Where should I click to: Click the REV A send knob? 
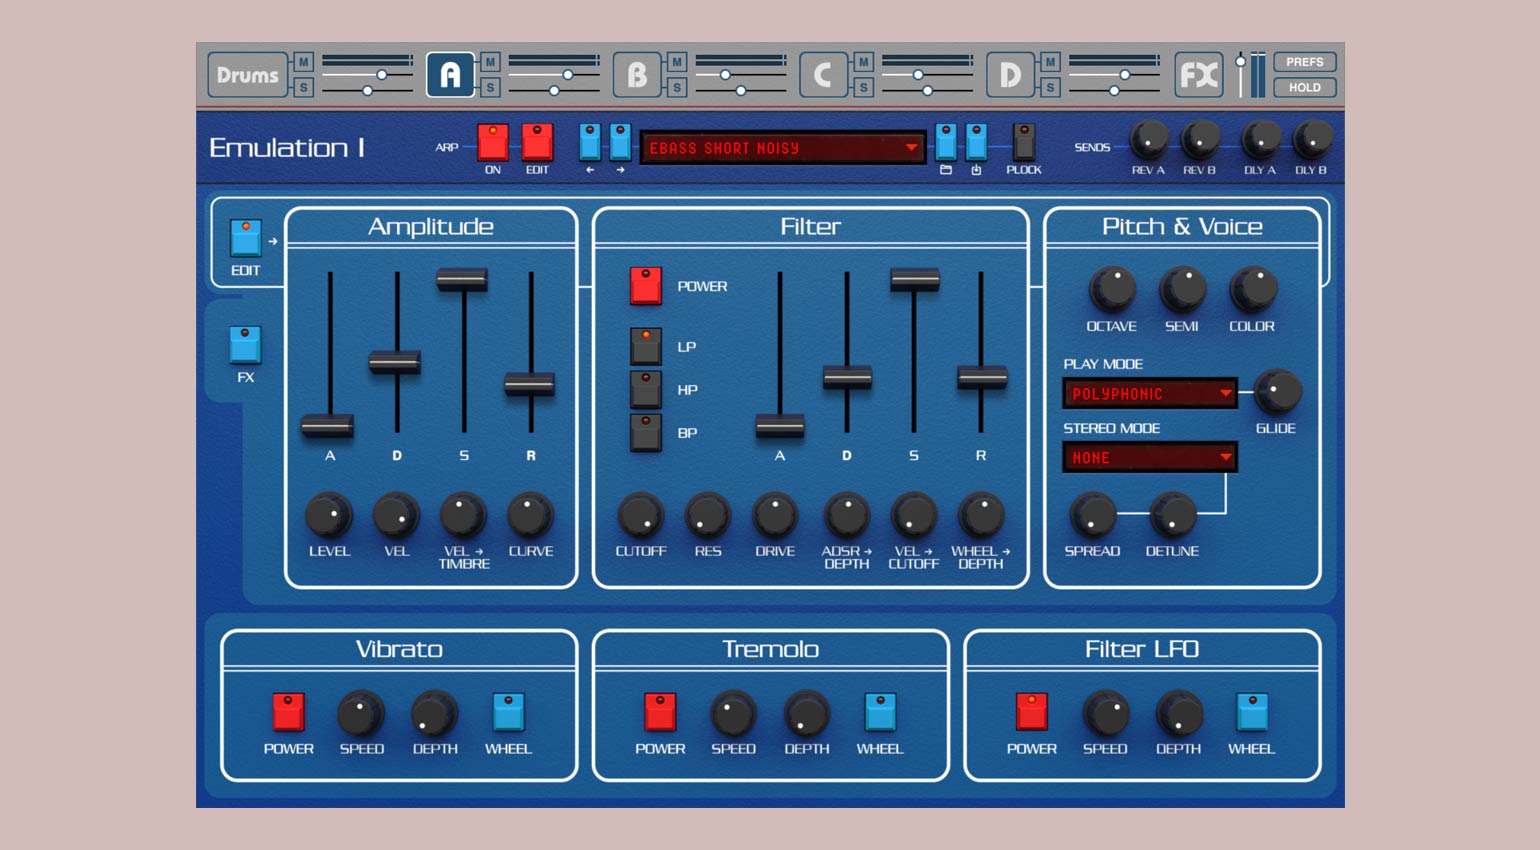click(x=1148, y=140)
